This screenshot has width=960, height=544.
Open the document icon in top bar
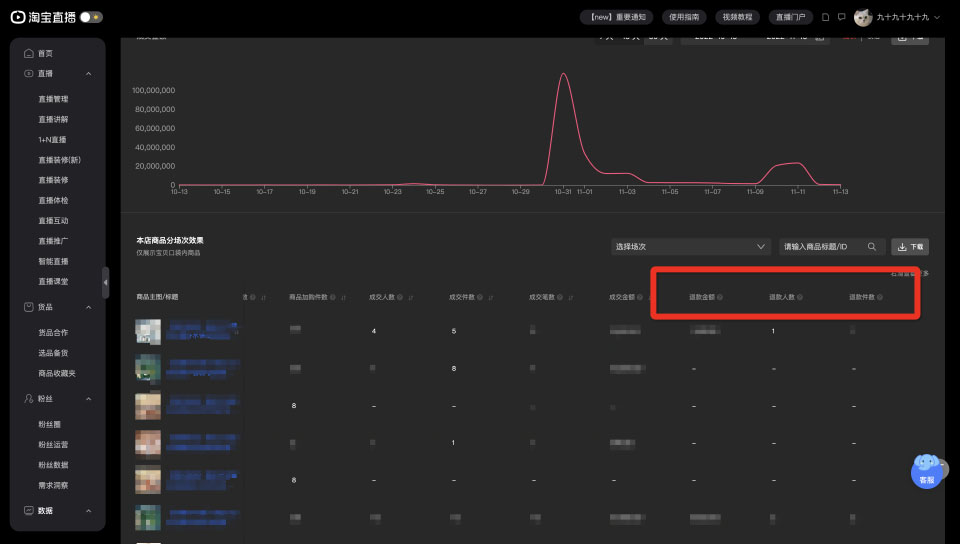pos(825,17)
